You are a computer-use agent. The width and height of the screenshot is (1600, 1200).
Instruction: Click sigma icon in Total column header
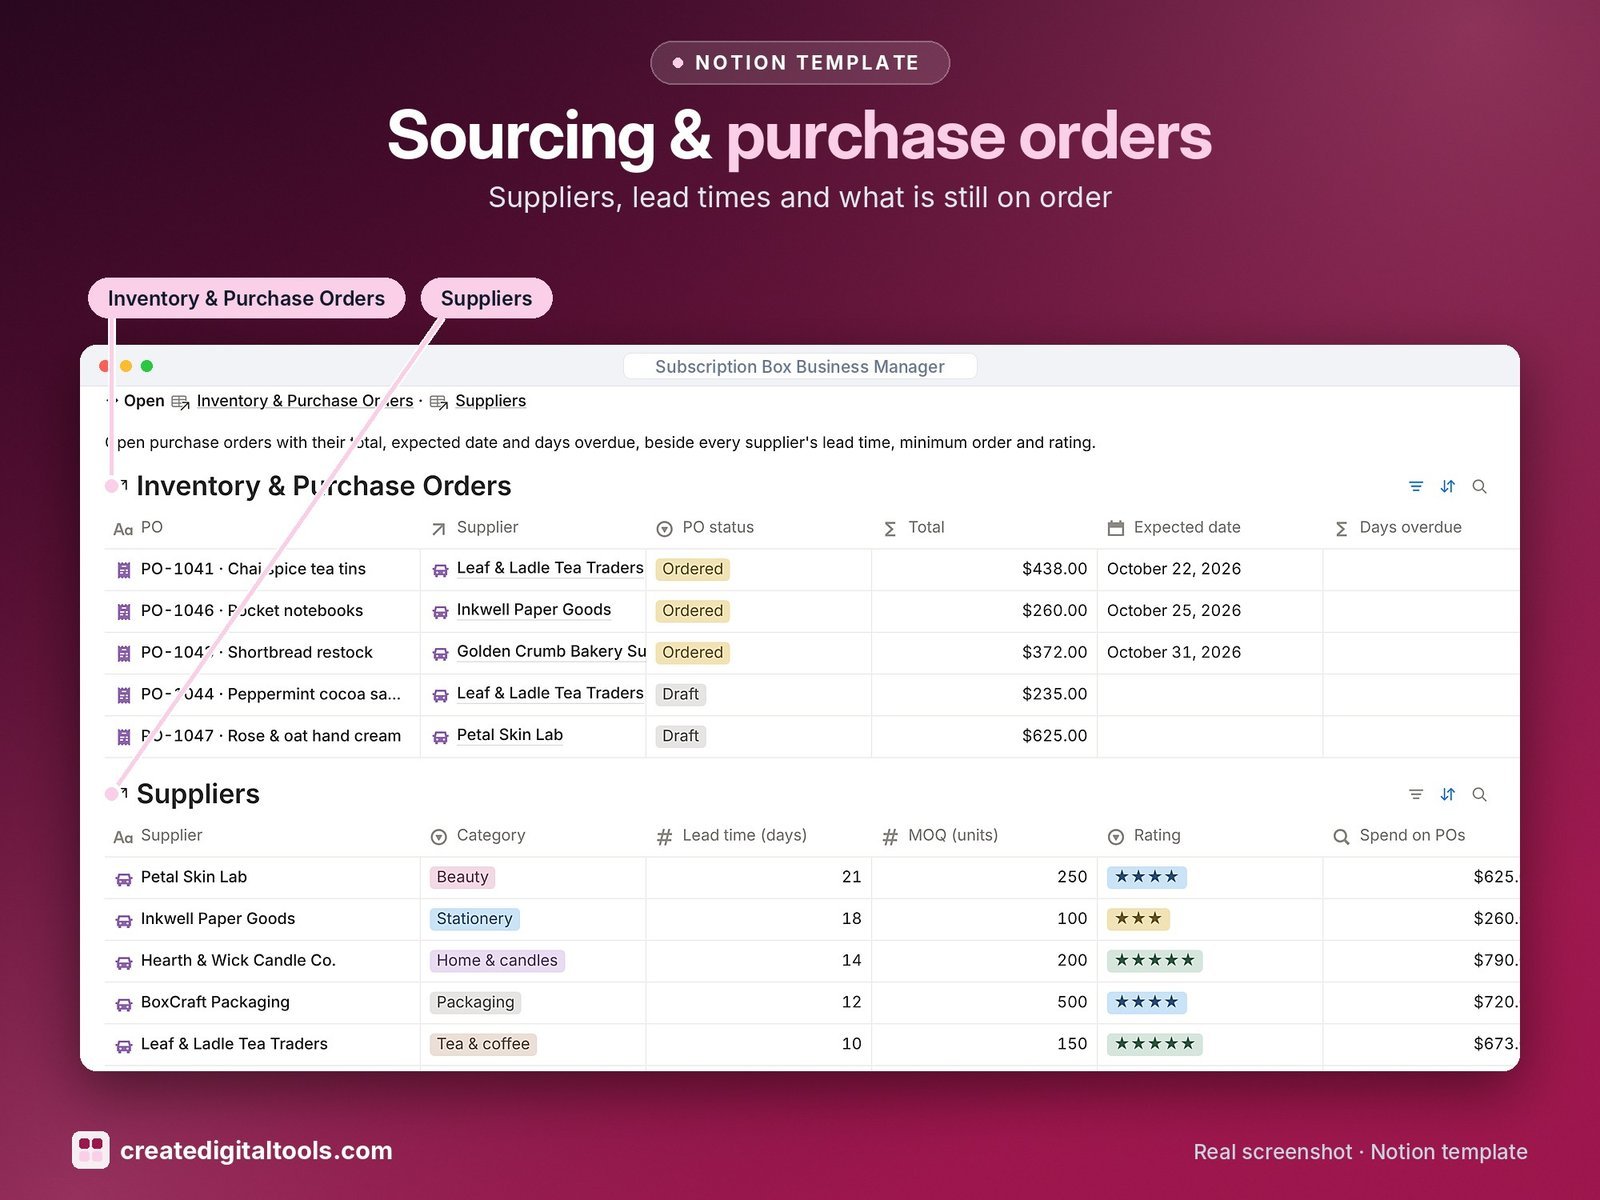click(890, 528)
